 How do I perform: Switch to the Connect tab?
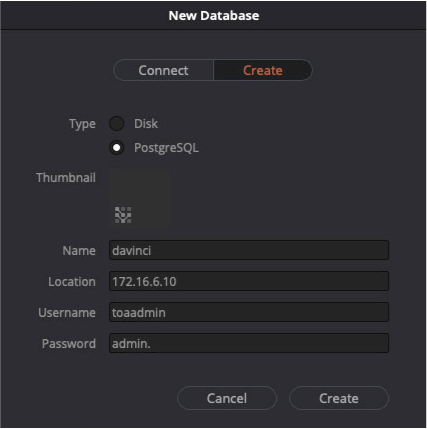click(x=163, y=70)
